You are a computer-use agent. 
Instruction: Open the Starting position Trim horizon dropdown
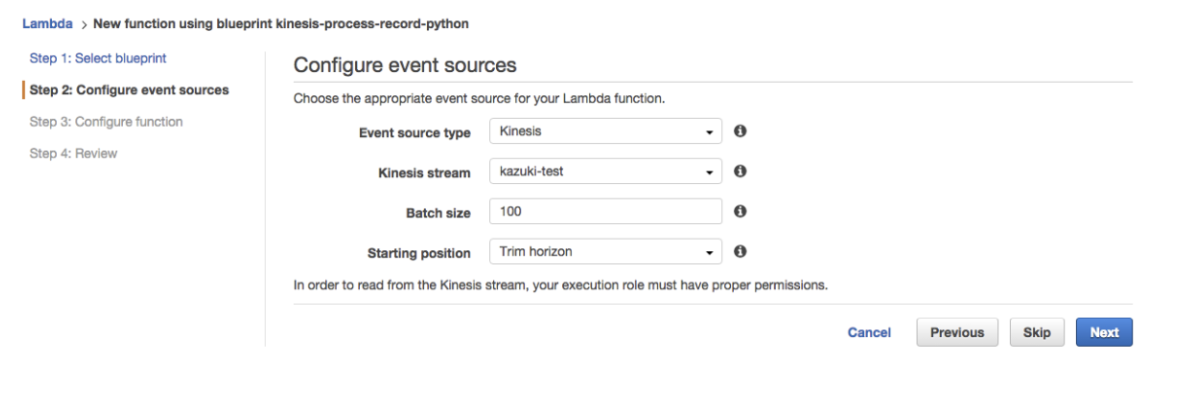[605, 252]
